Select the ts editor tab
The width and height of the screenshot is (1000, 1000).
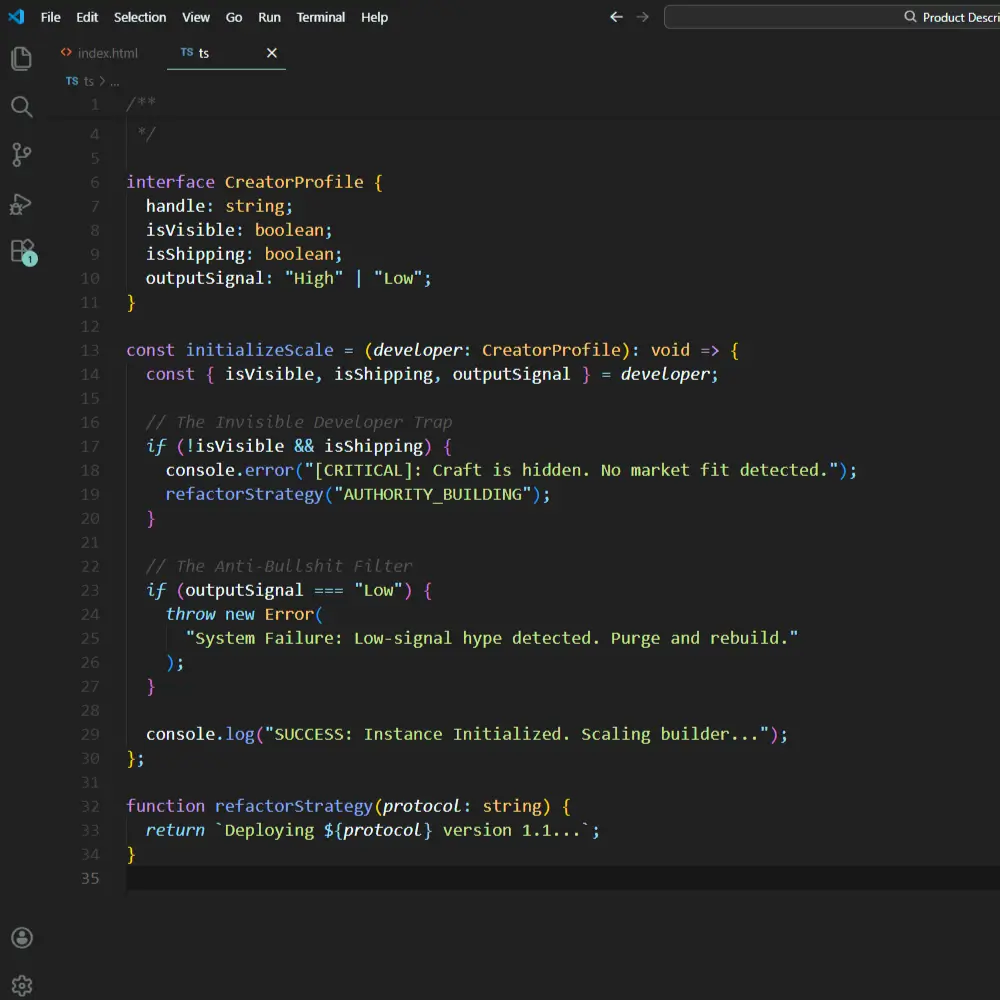click(x=204, y=53)
